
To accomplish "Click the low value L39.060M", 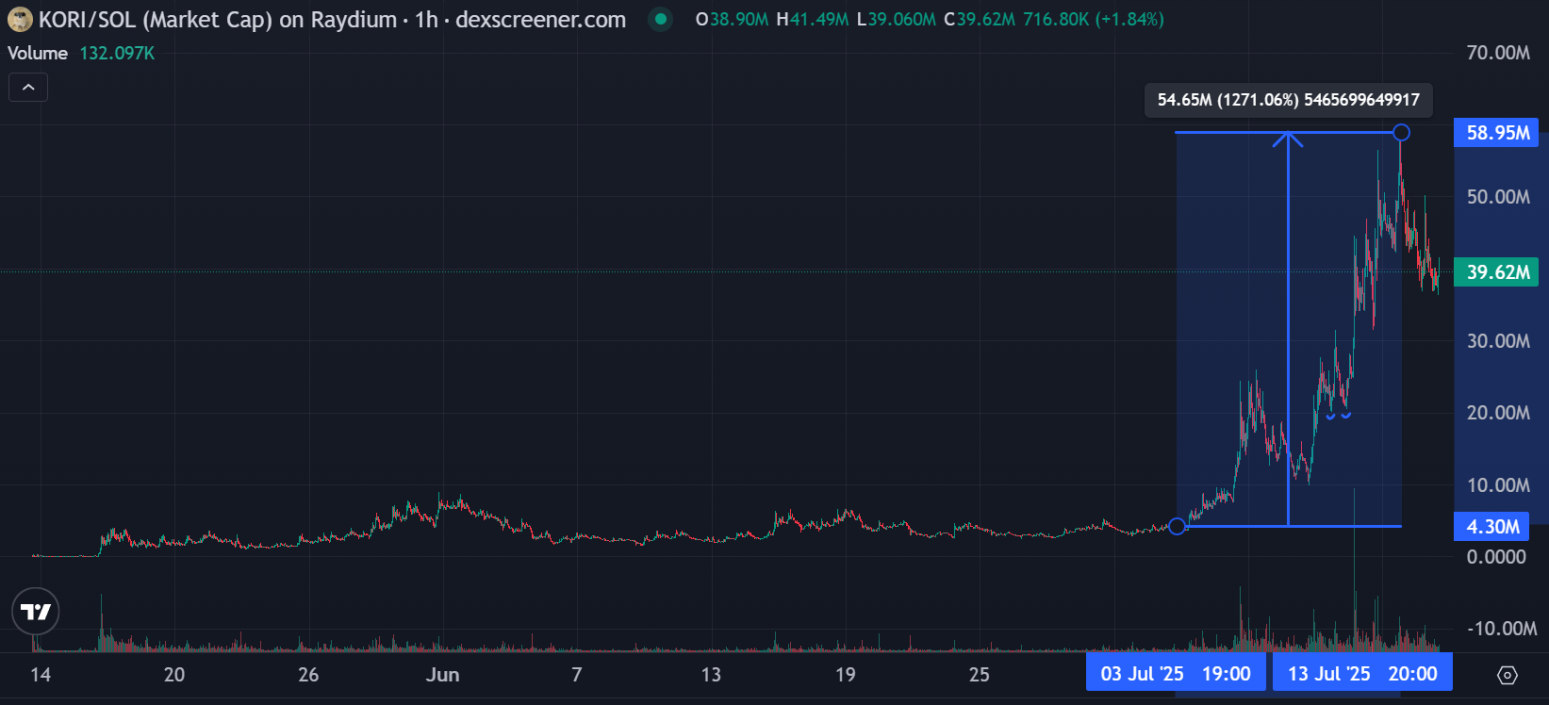I will [x=898, y=19].
